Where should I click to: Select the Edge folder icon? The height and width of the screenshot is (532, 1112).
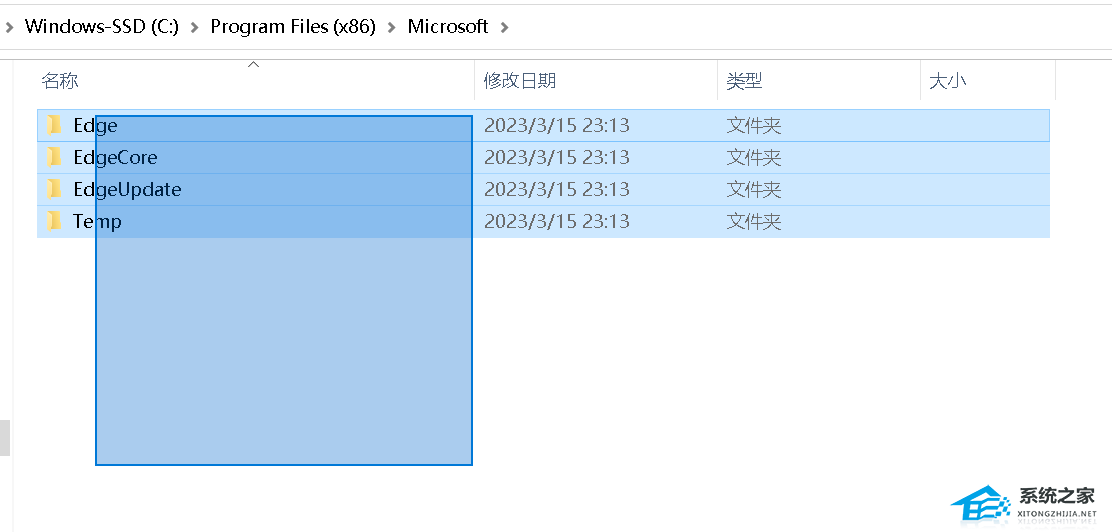(x=55, y=126)
